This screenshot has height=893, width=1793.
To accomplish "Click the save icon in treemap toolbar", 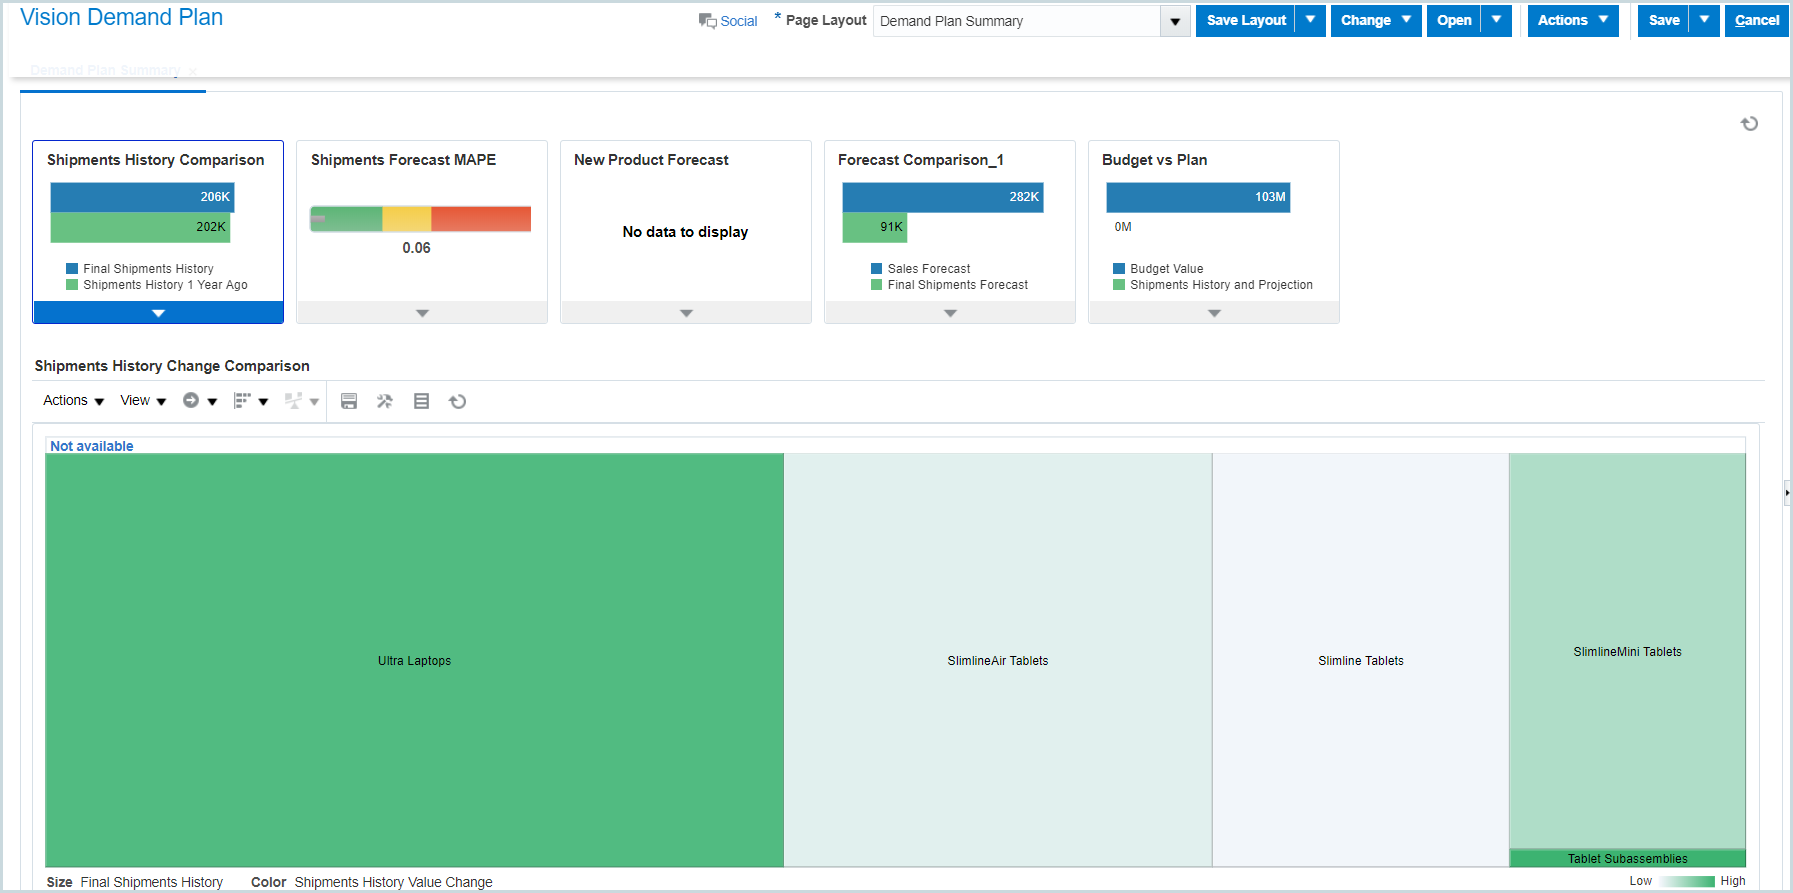I will [x=349, y=401].
